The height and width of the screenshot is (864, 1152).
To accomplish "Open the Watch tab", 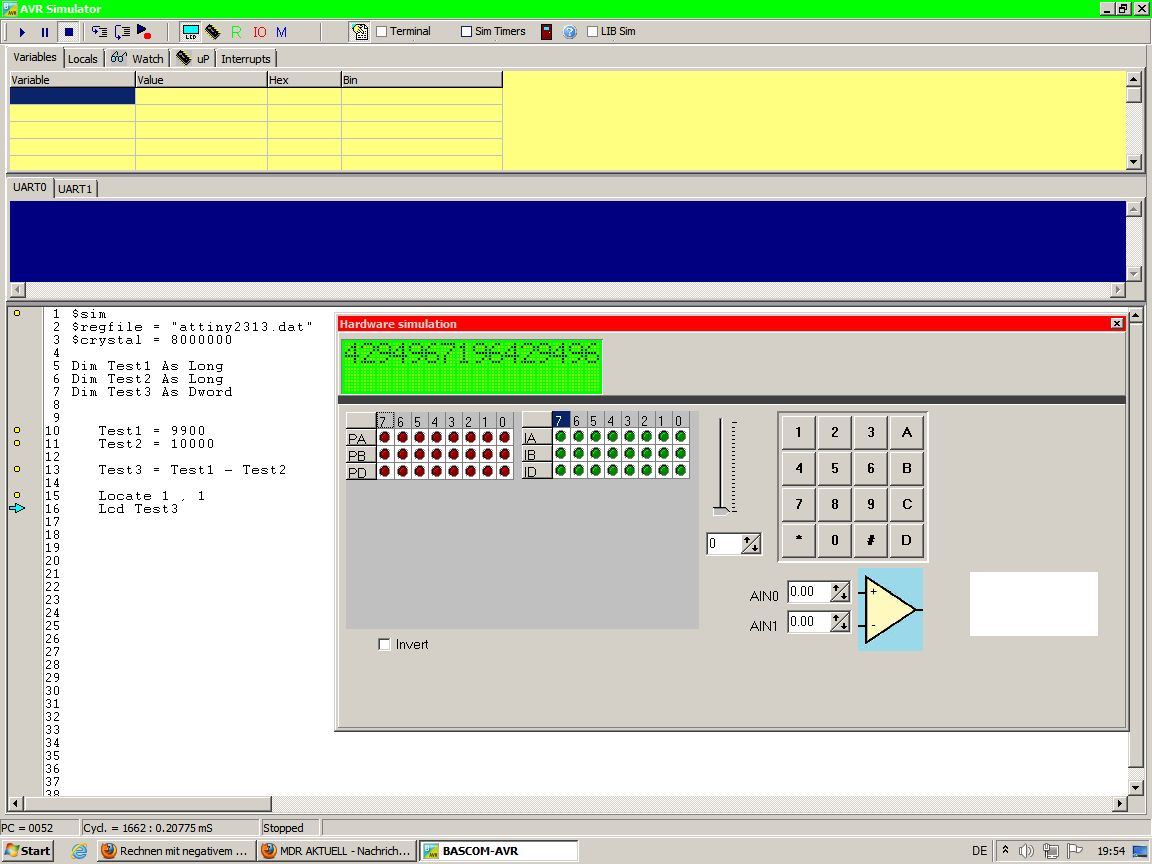I will [x=137, y=59].
